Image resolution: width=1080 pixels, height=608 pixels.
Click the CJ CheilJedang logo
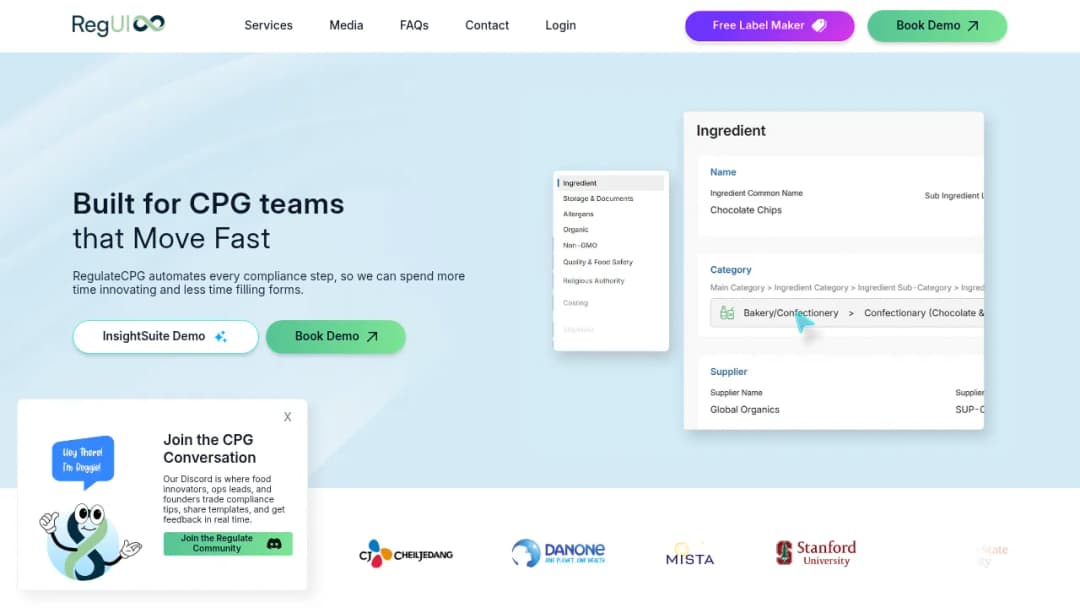[406, 554]
